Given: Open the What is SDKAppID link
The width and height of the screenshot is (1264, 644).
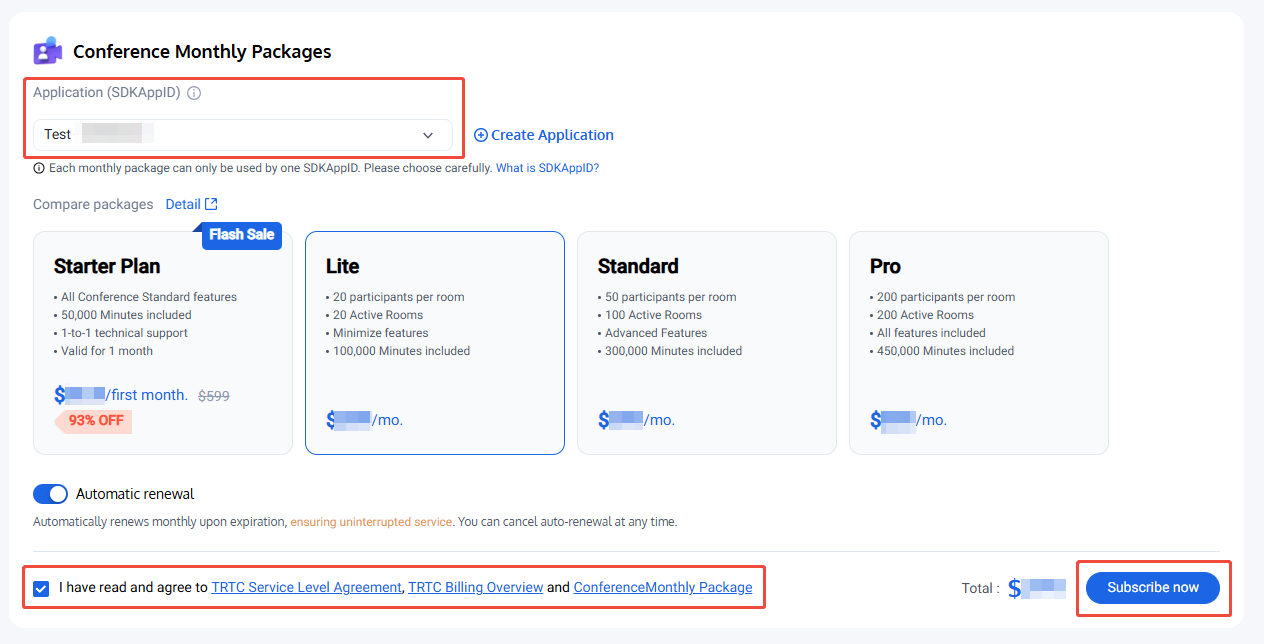Looking at the screenshot, I should point(547,168).
